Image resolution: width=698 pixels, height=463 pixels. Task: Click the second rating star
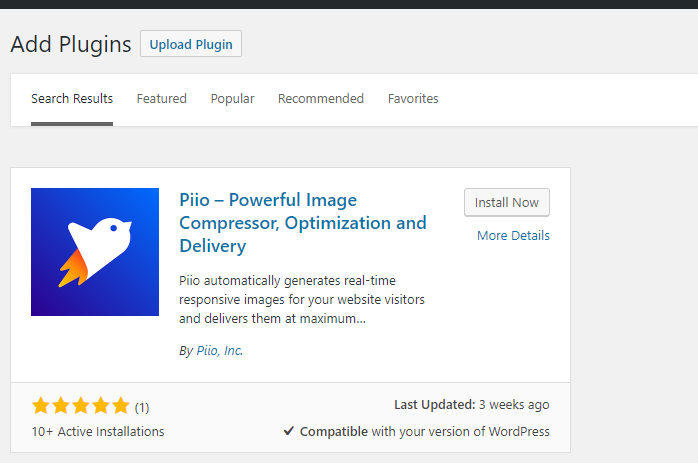click(x=61, y=406)
